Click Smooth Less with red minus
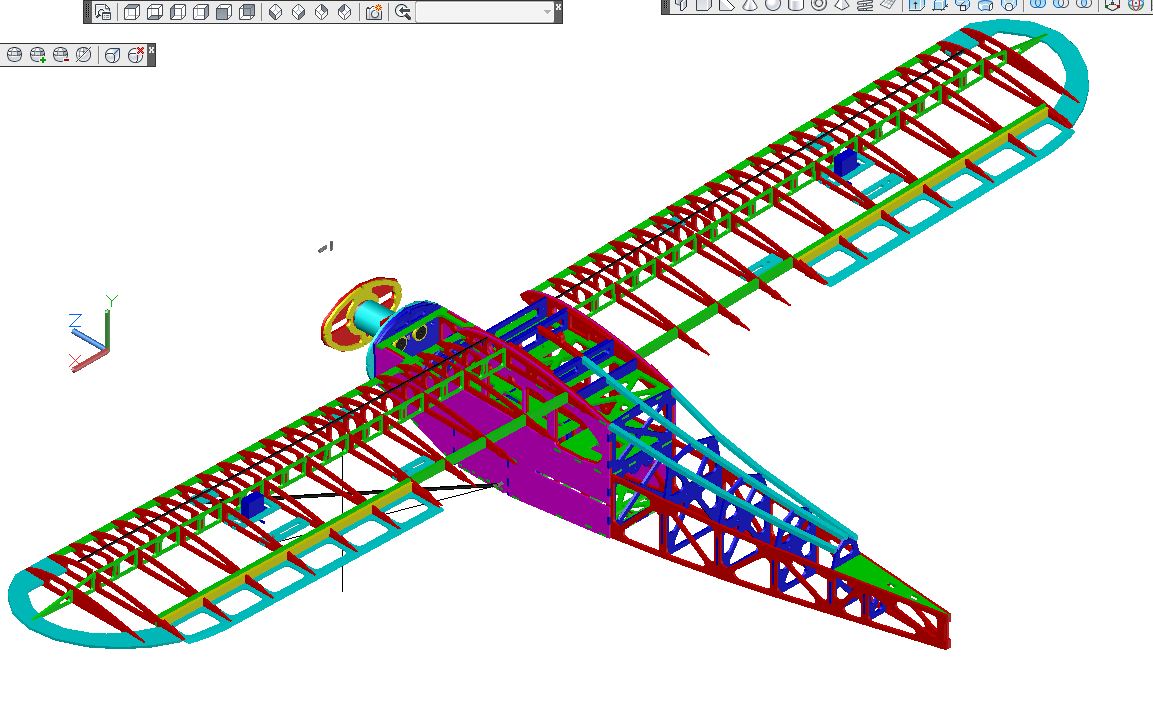The width and height of the screenshot is (1153, 721). point(60,54)
